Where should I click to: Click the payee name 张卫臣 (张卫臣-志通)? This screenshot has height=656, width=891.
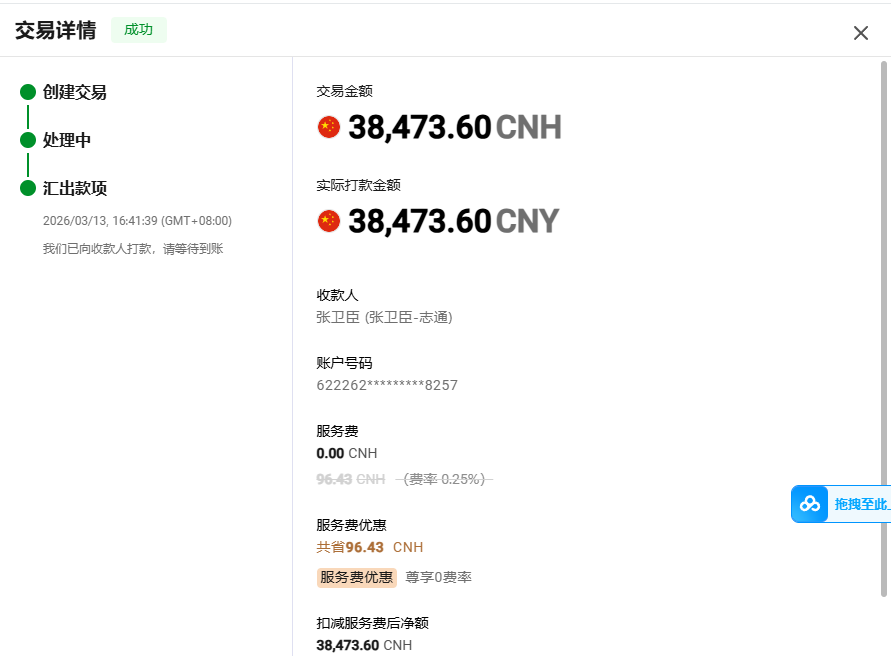[x=384, y=317]
